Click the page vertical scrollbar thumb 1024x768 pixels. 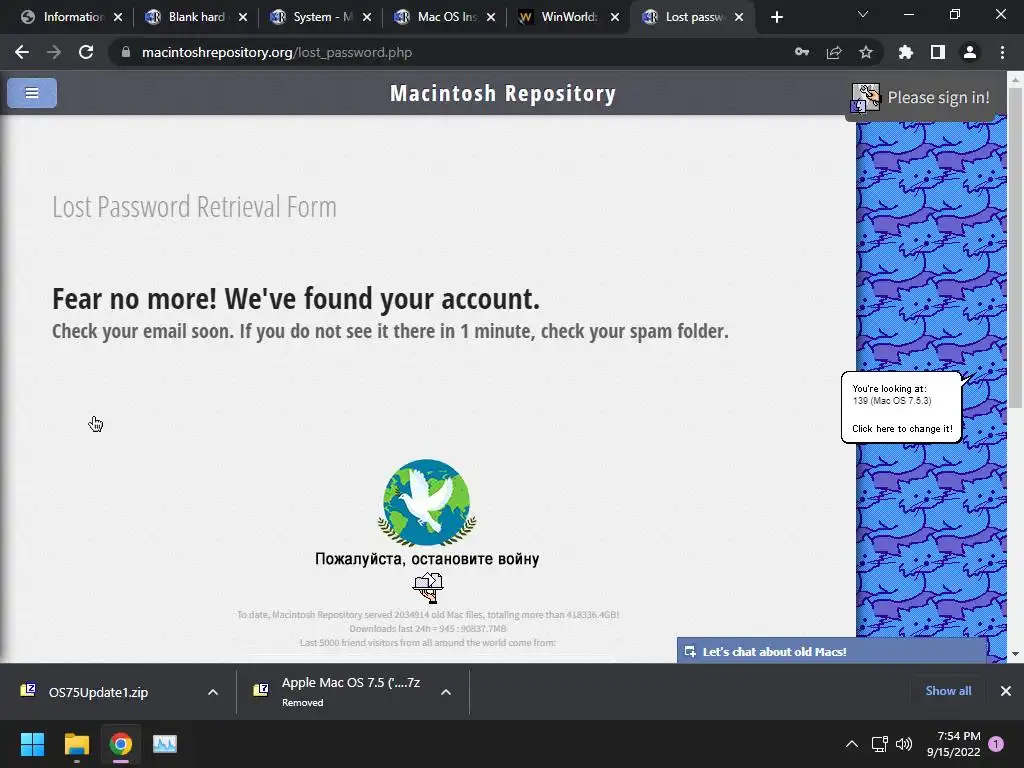[1015, 248]
